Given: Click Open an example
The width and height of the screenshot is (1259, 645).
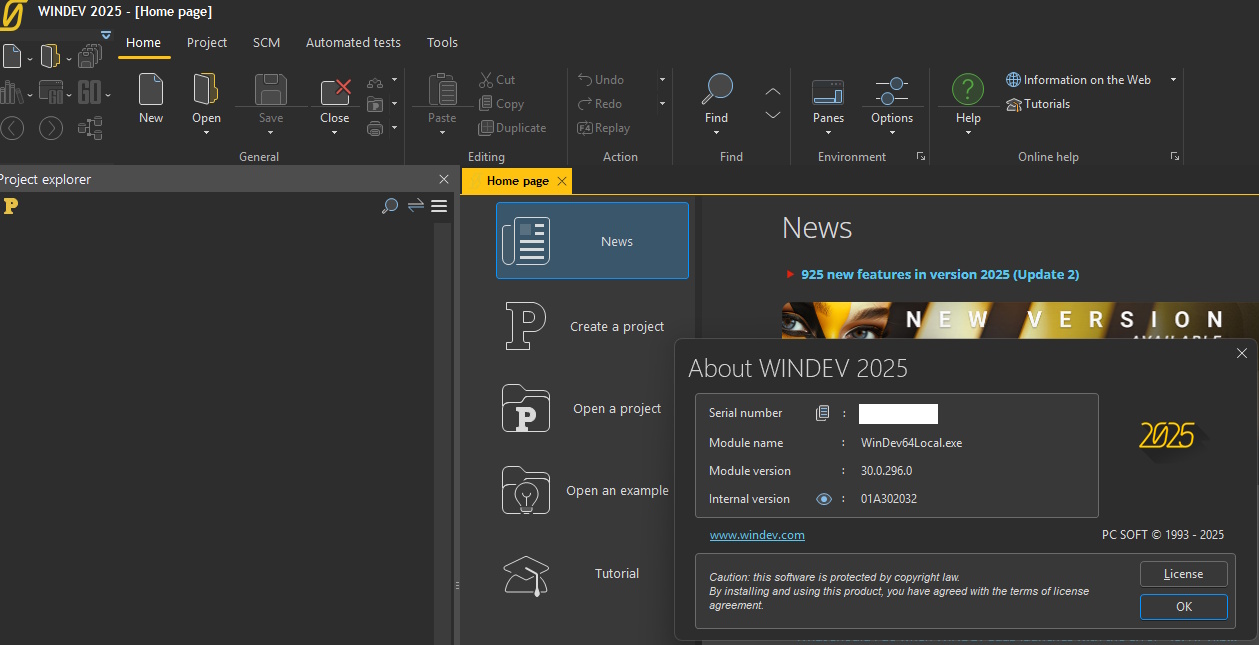Looking at the screenshot, I should 592,491.
